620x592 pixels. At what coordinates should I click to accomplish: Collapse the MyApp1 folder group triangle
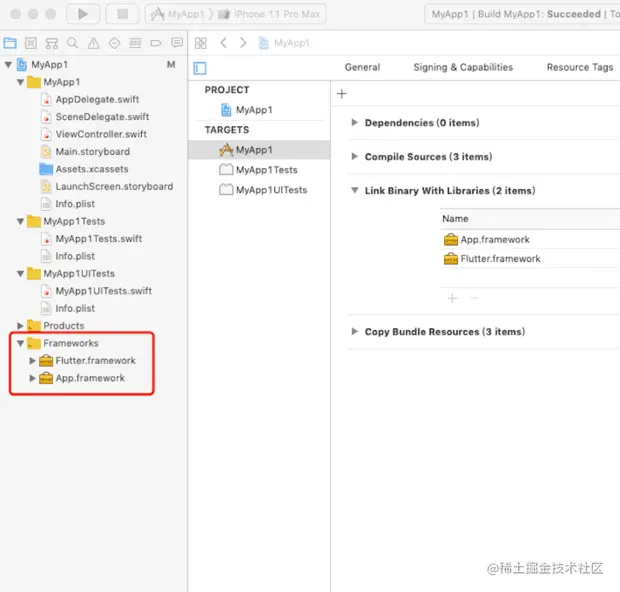[x=20, y=82]
